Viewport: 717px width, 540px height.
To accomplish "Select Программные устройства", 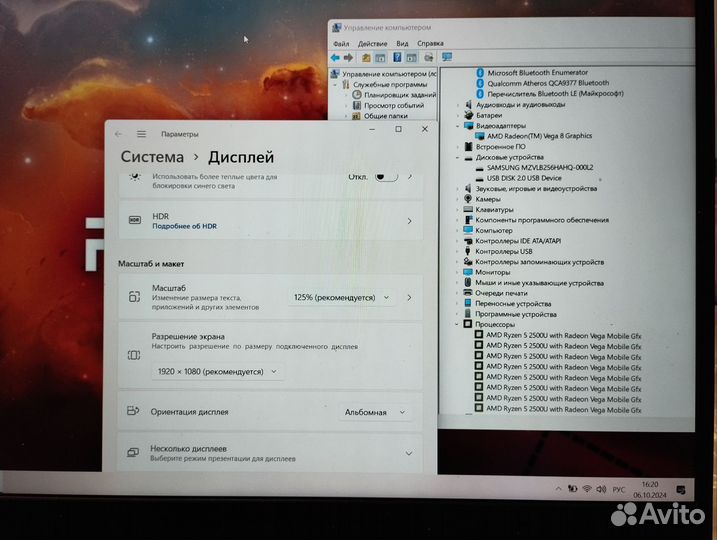I will coord(516,314).
